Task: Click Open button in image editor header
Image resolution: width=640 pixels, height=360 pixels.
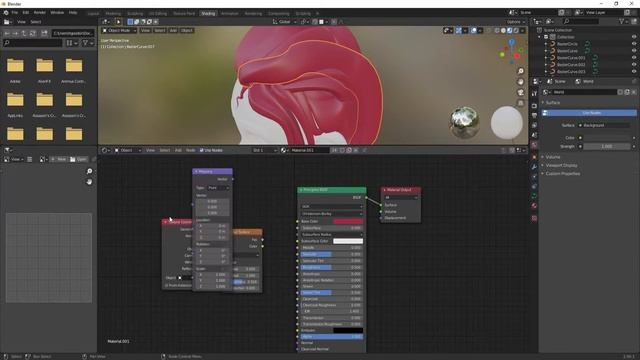Action: 78,159
